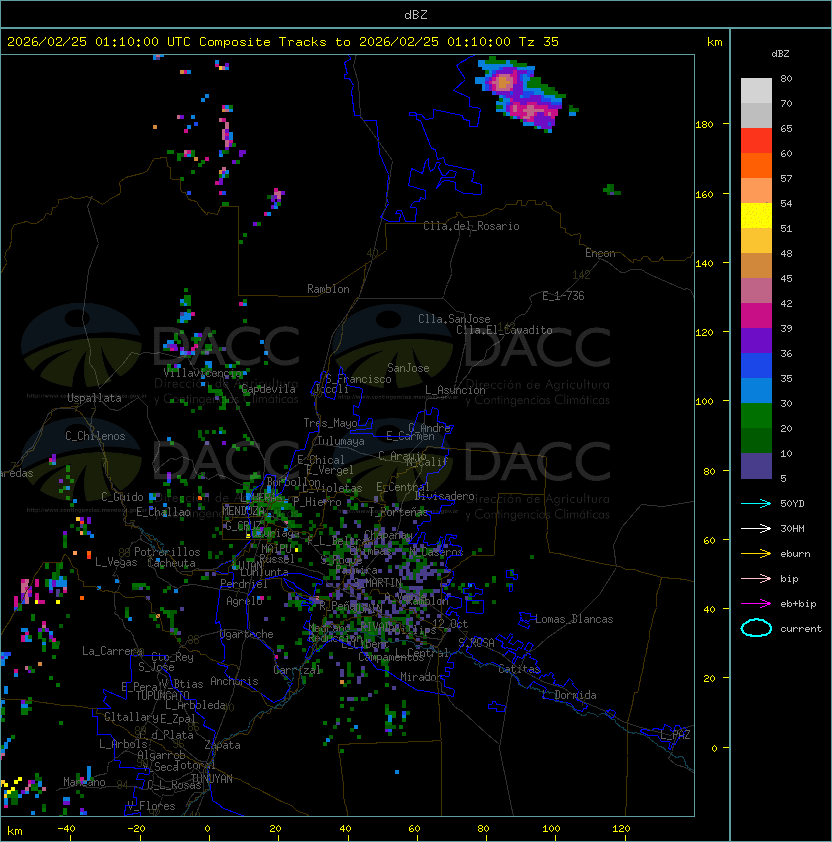Click the 'V_Flores' map label
The image size is (832, 842).
(151, 806)
